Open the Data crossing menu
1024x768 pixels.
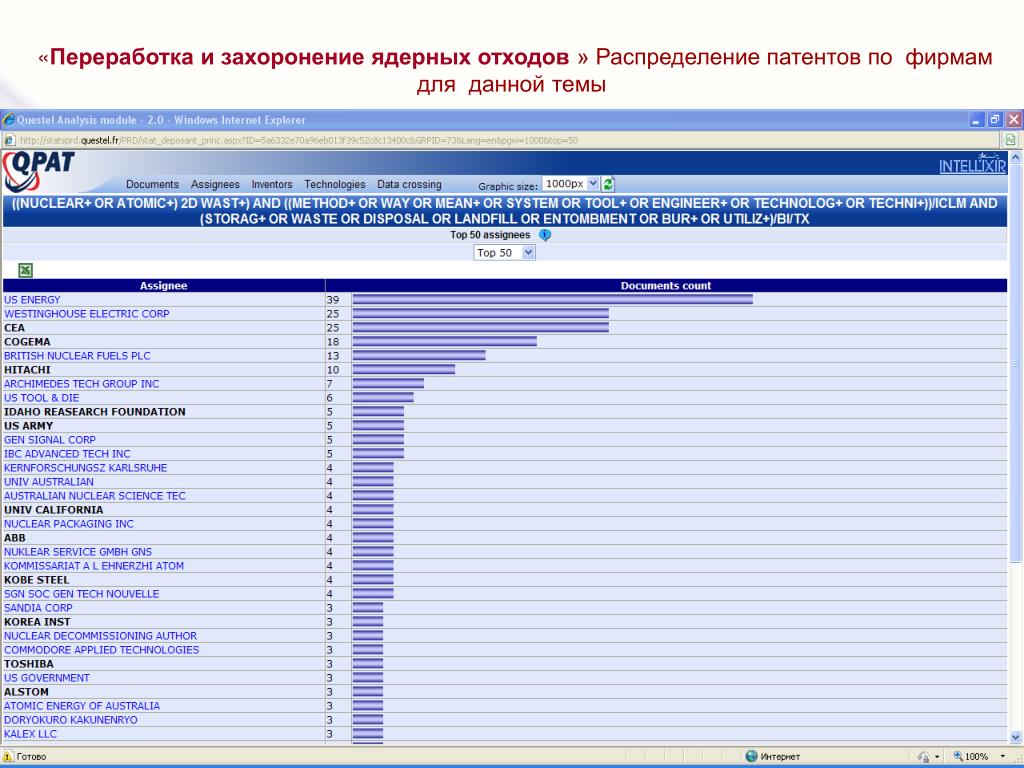pyautogui.click(x=409, y=184)
